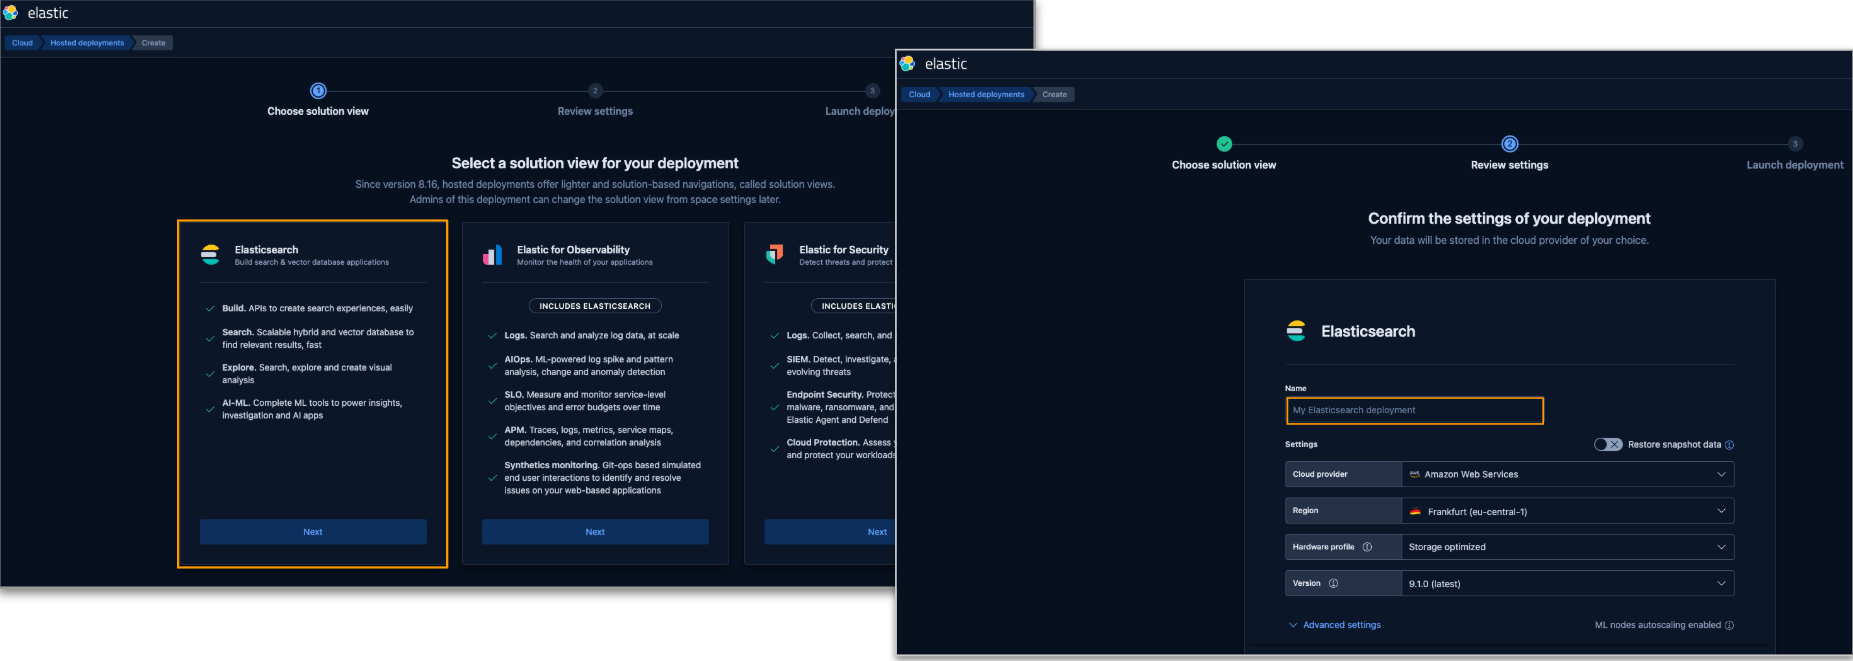The width and height of the screenshot is (1853, 661).
Task: Click the Includes Elasticsearch badge on Observability card
Action: pyautogui.click(x=595, y=306)
